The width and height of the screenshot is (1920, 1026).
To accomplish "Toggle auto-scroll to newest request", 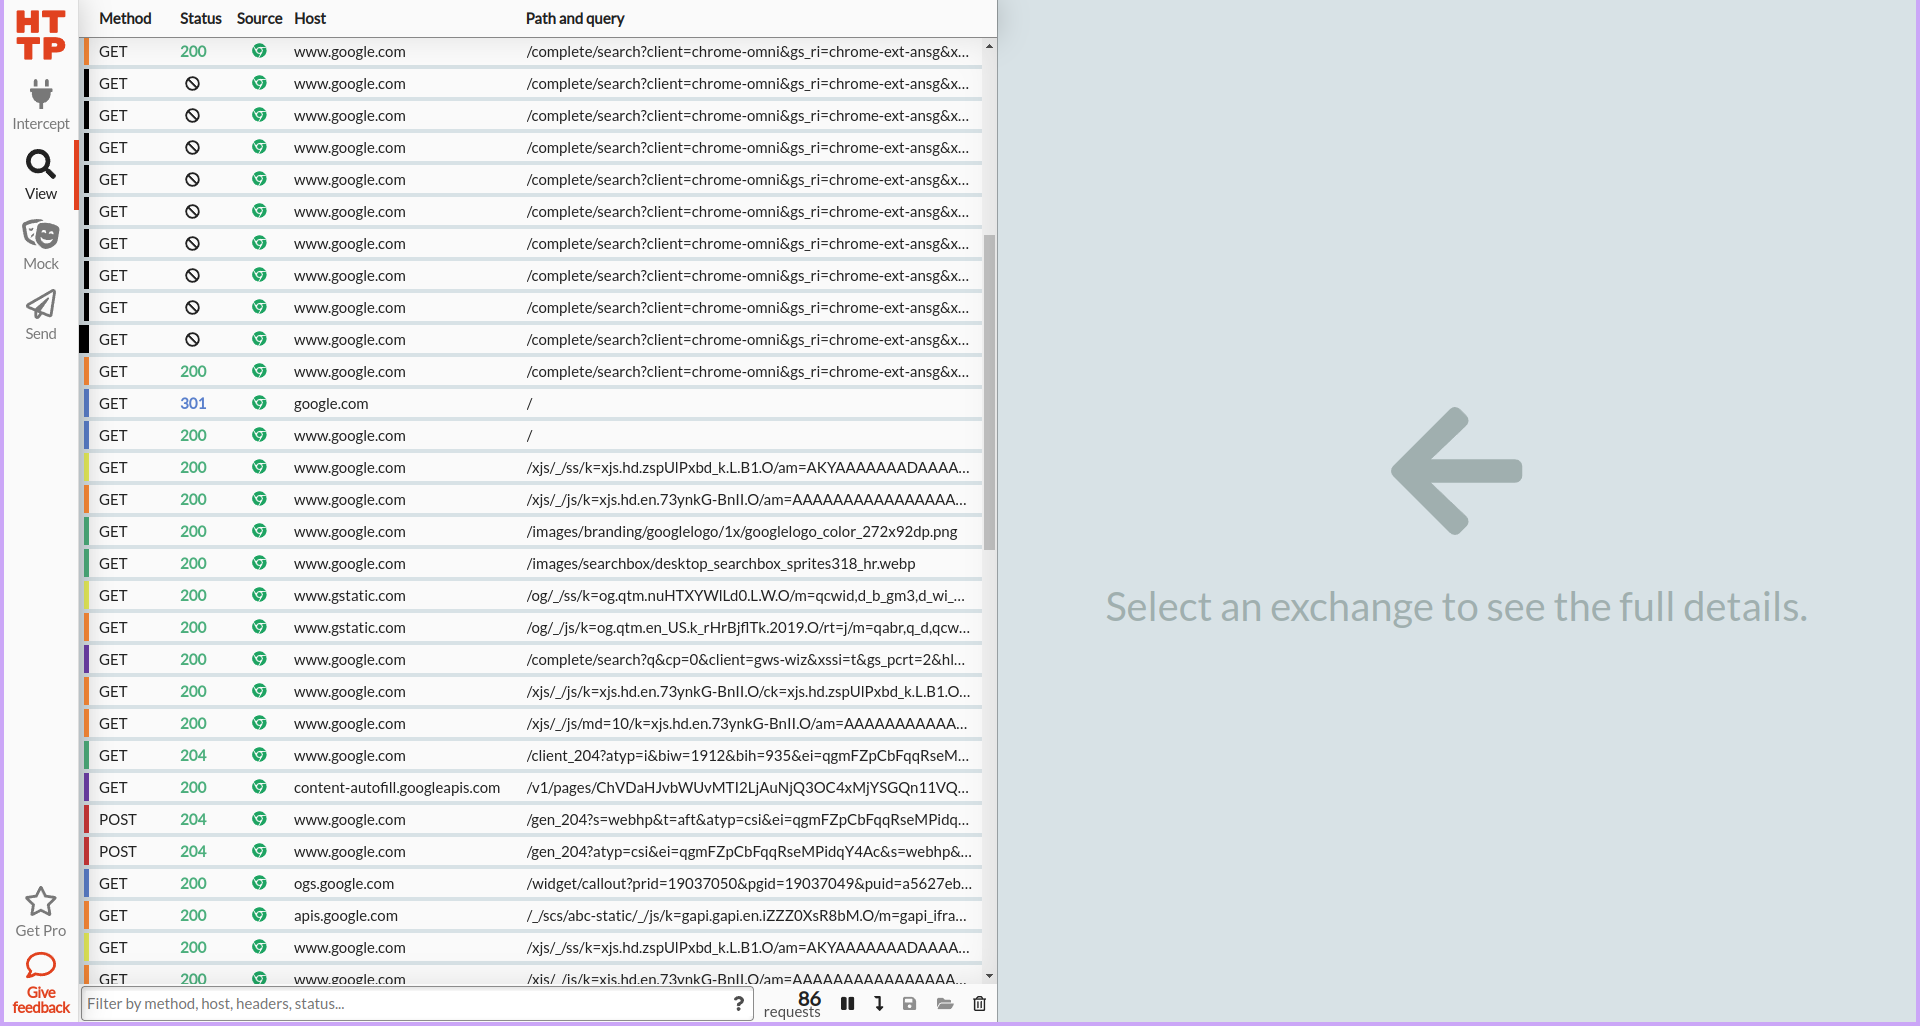I will [878, 1004].
